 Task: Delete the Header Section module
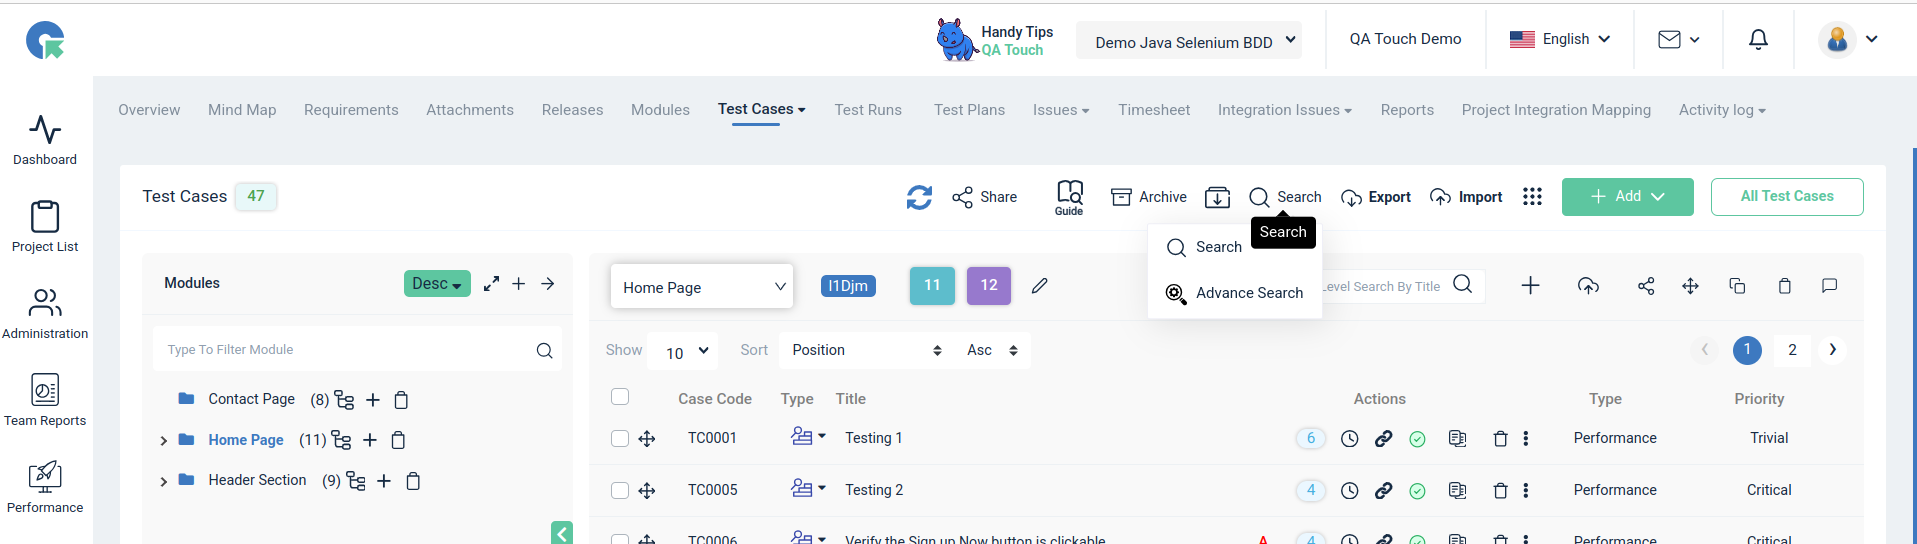click(413, 481)
